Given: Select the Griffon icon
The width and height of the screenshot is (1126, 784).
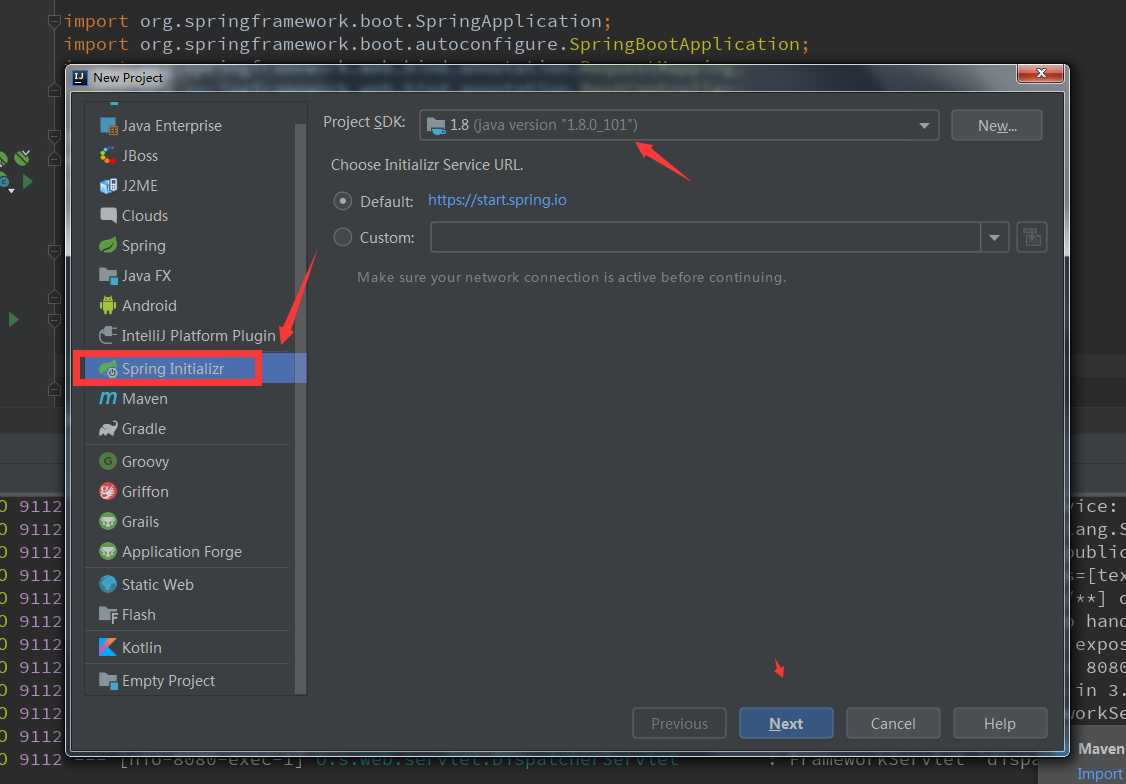Looking at the screenshot, I should [x=108, y=492].
